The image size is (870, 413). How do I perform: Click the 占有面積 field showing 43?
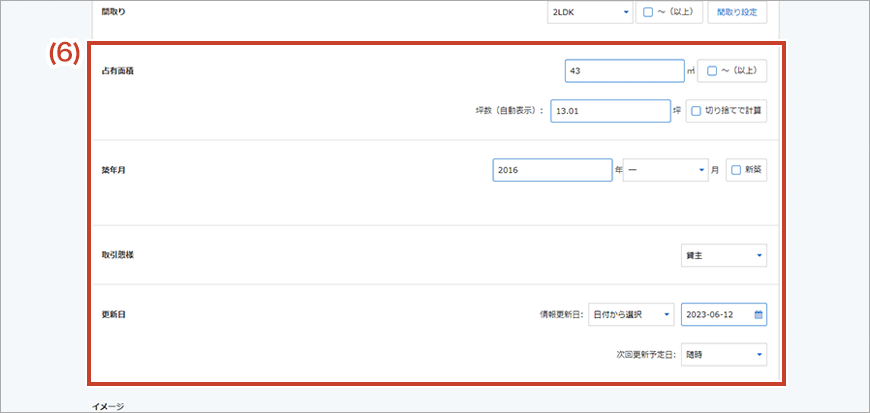point(622,71)
